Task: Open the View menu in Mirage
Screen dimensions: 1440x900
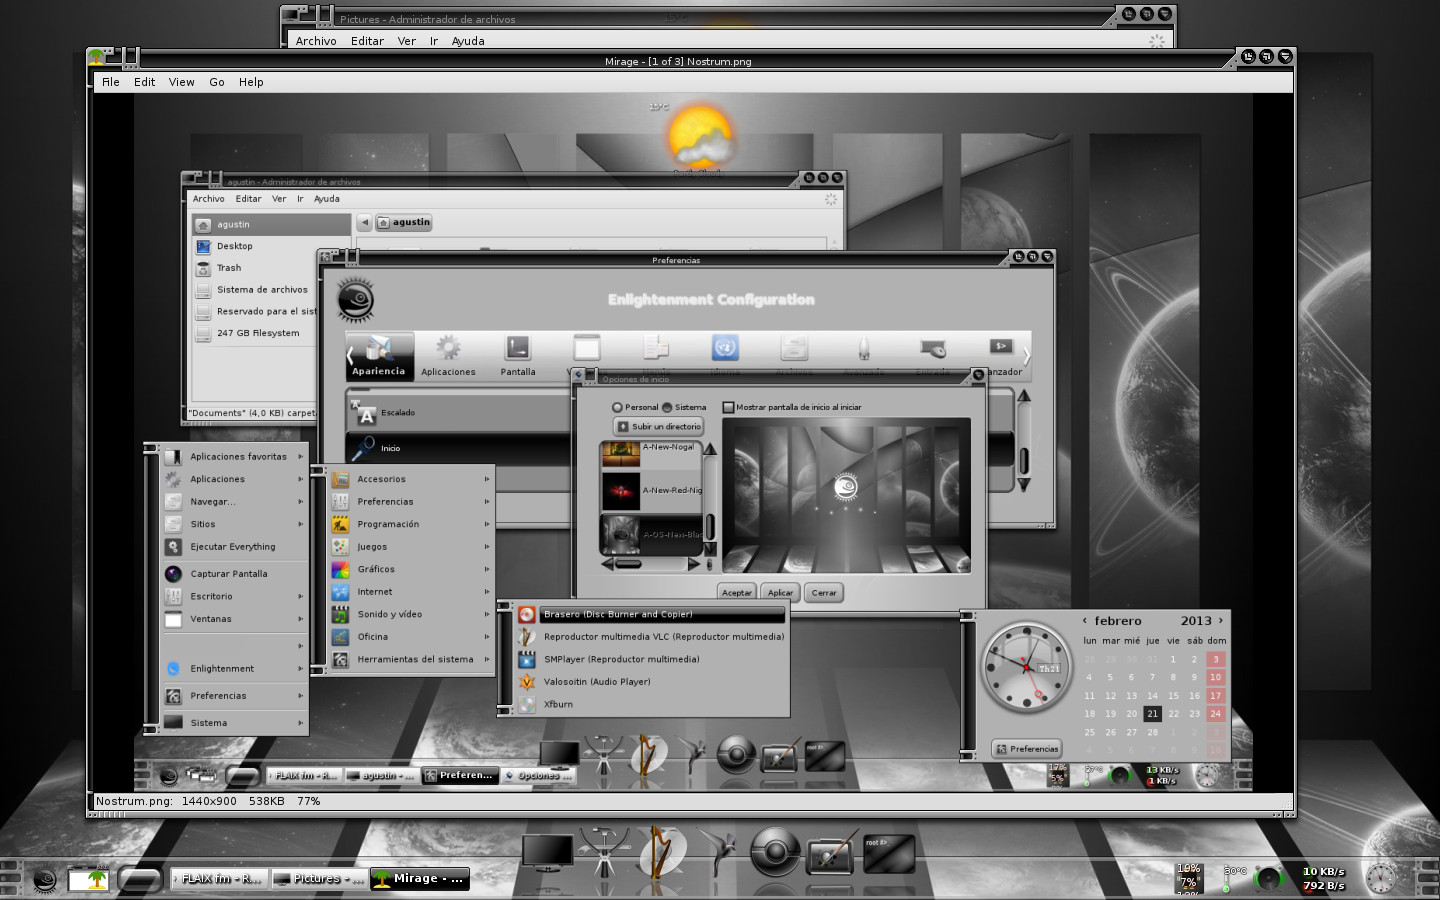Action: (x=181, y=82)
